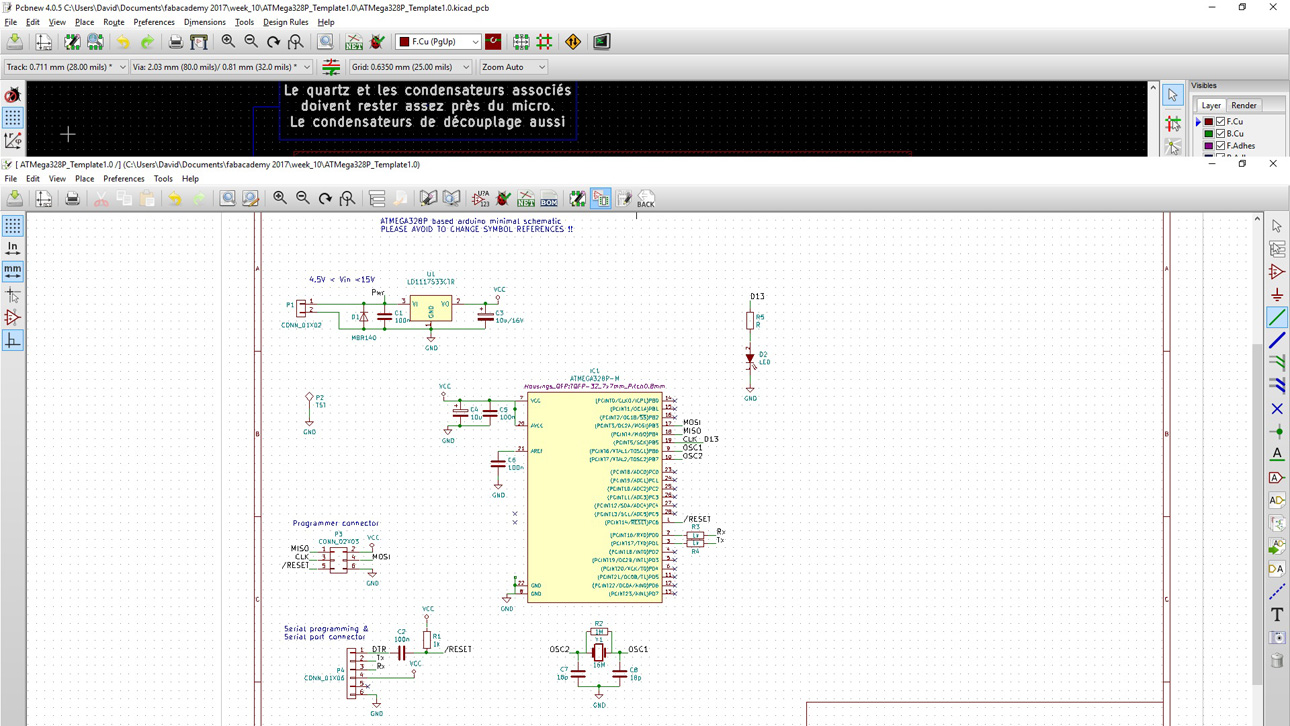Select the arrow cursor tool in Pcbnew
Viewport: 1290px width, 726px height.
[x=1172, y=96]
